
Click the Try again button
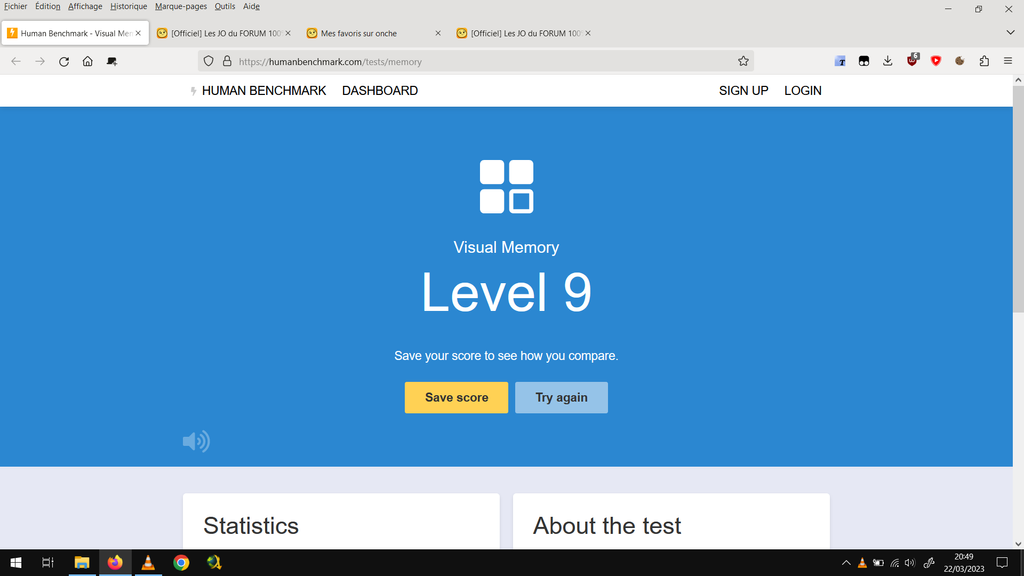[x=561, y=397]
